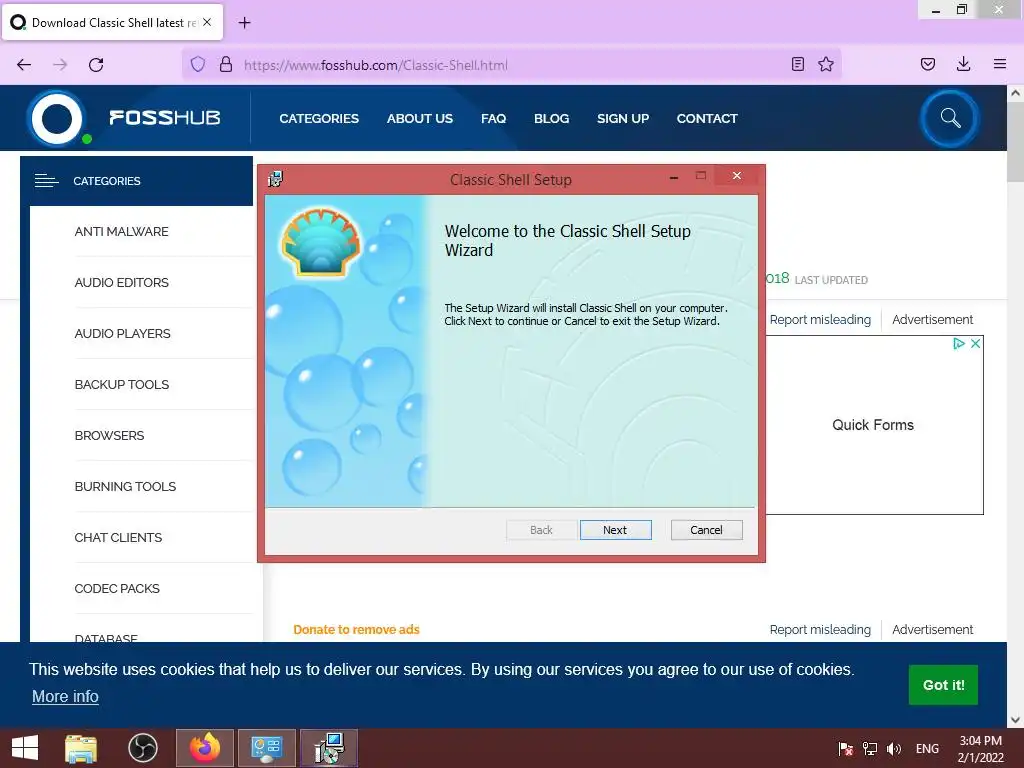Open ABOUT US in top navigation
Image resolution: width=1024 pixels, height=768 pixels.
tap(419, 118)
